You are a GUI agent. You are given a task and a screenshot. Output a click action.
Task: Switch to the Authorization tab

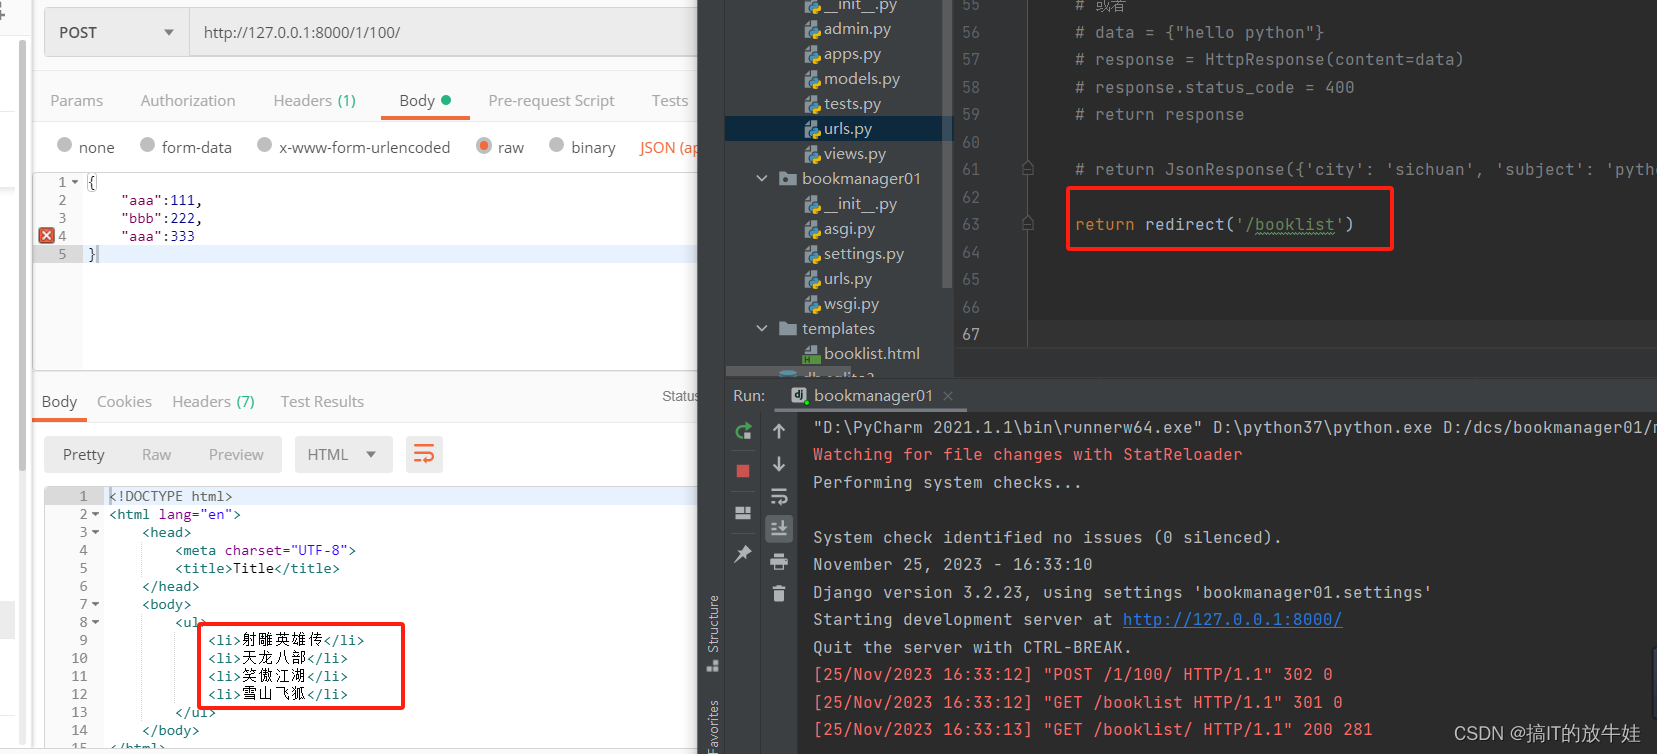(x=188, y=101)
